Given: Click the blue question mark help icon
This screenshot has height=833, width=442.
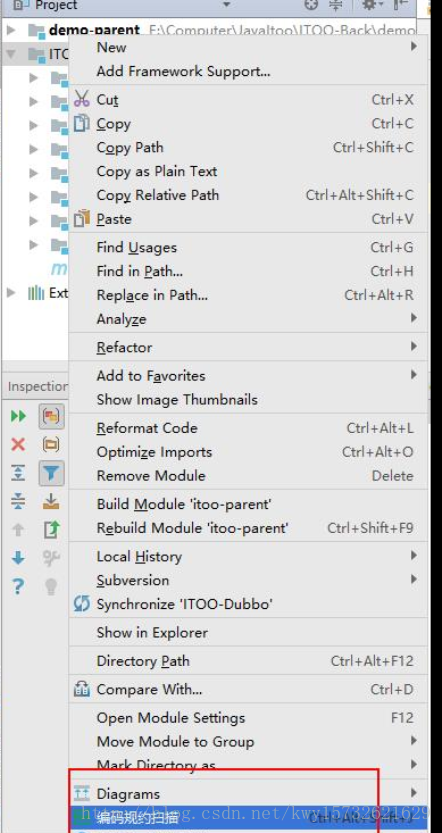Looking at the screenshot, I should (x=18, y=586).
